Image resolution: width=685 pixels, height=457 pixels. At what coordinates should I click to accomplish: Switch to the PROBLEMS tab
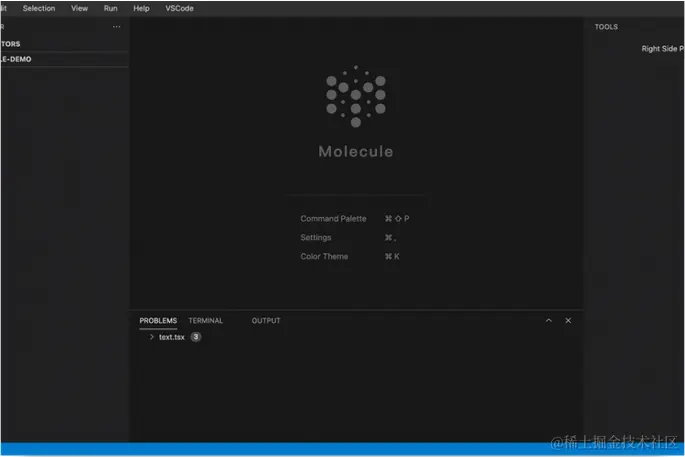[x=158, y=321]
